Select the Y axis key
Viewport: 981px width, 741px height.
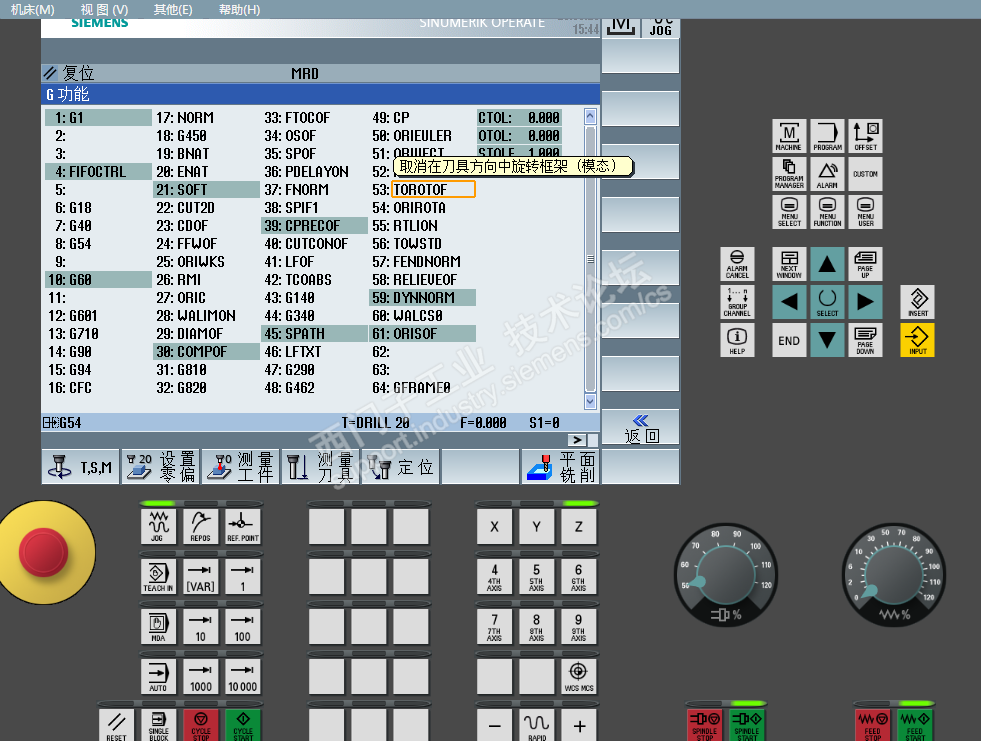pos(536,526)
